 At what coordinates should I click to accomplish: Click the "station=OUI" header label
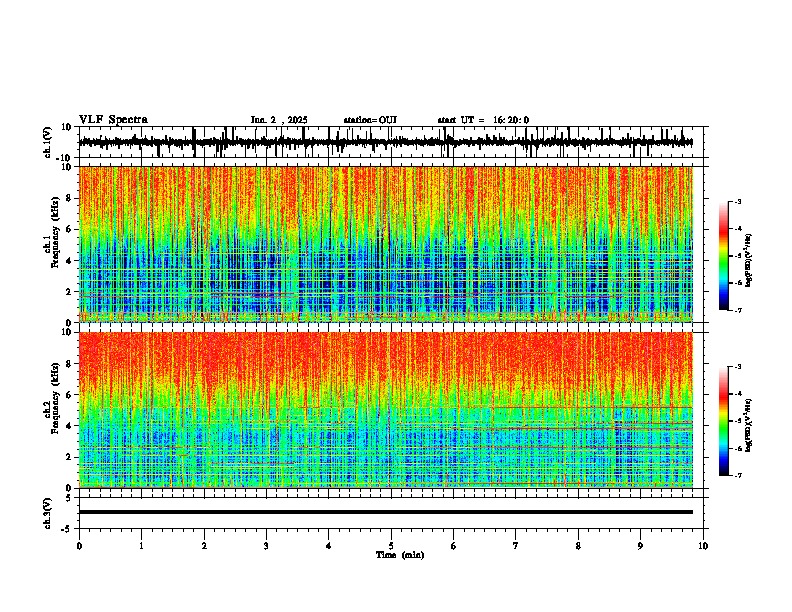[370, 120]
